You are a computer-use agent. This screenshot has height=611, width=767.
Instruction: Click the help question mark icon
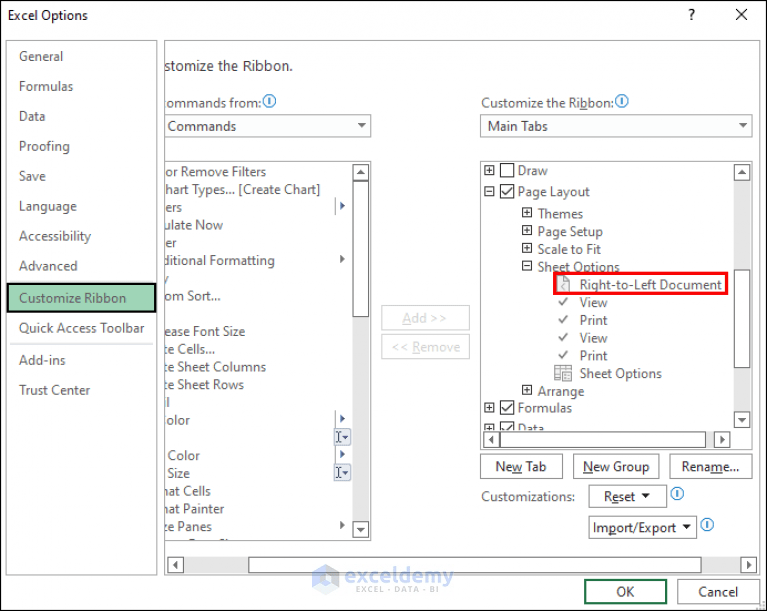click(x=691, y=15)
